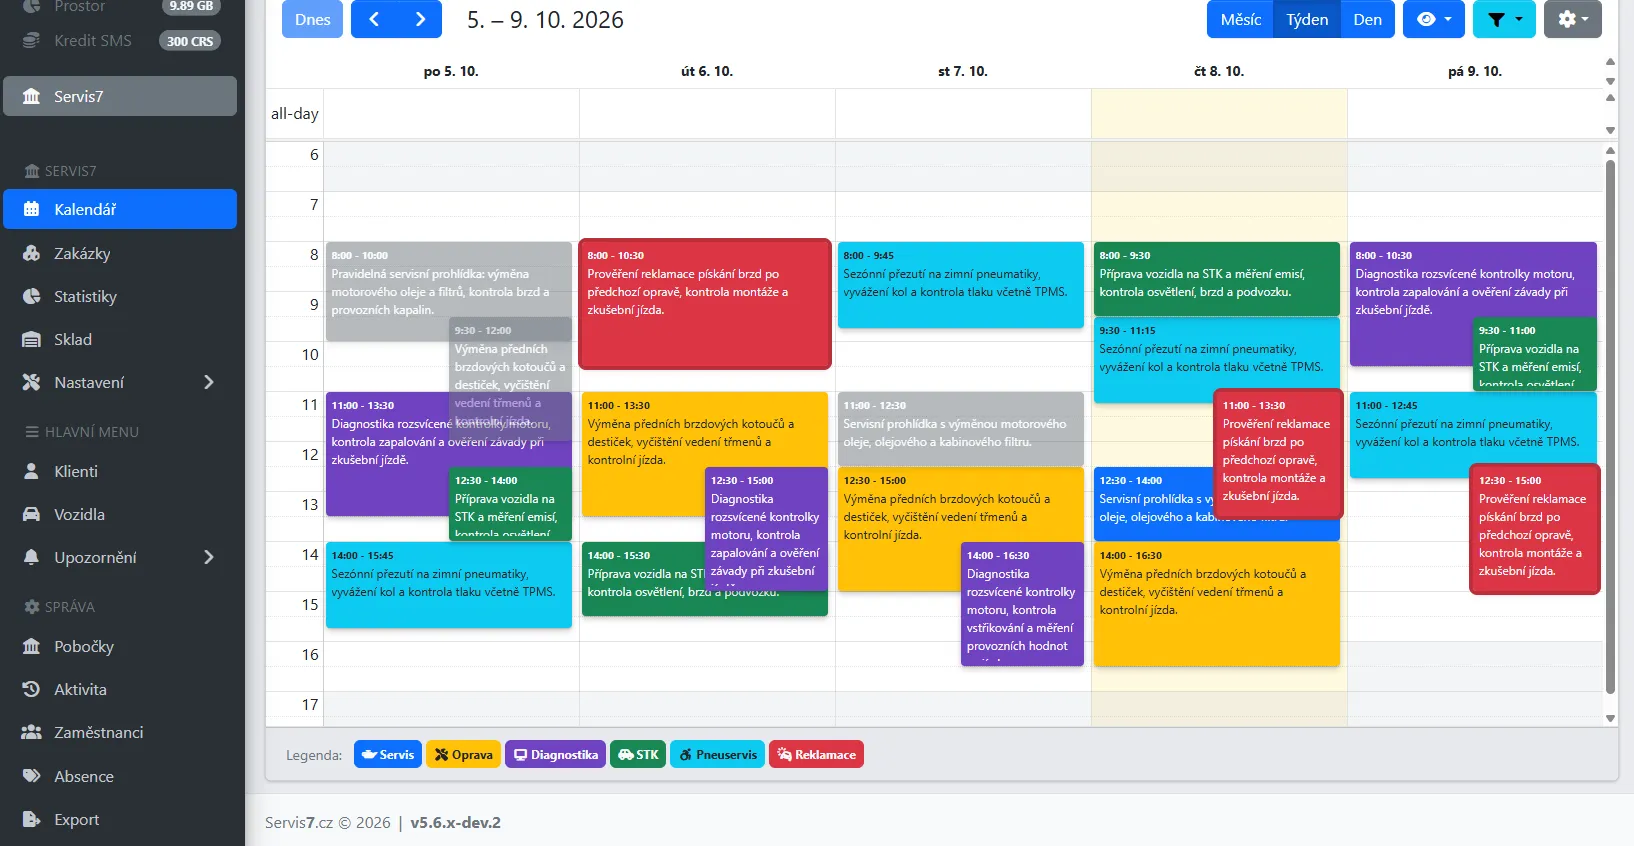Image resolution: width=1634 pixels, height=846 pixels.
Task: Open Pobočky building icon
Action: coord(31,646)
